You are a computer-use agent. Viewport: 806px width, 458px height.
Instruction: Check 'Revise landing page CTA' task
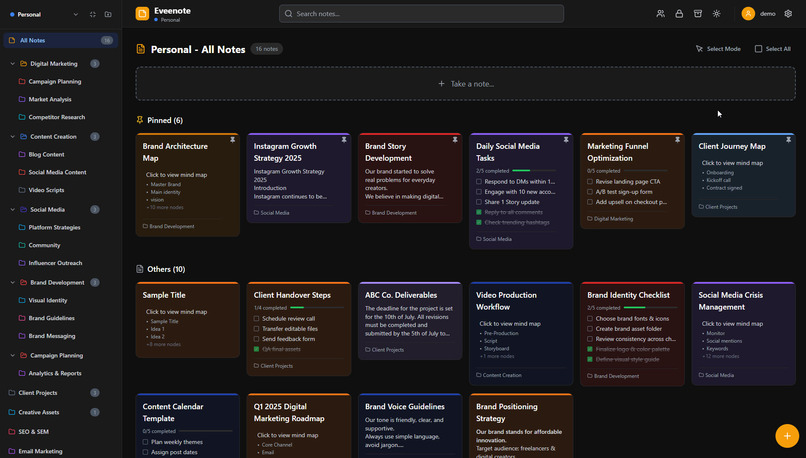click(590, 181)
